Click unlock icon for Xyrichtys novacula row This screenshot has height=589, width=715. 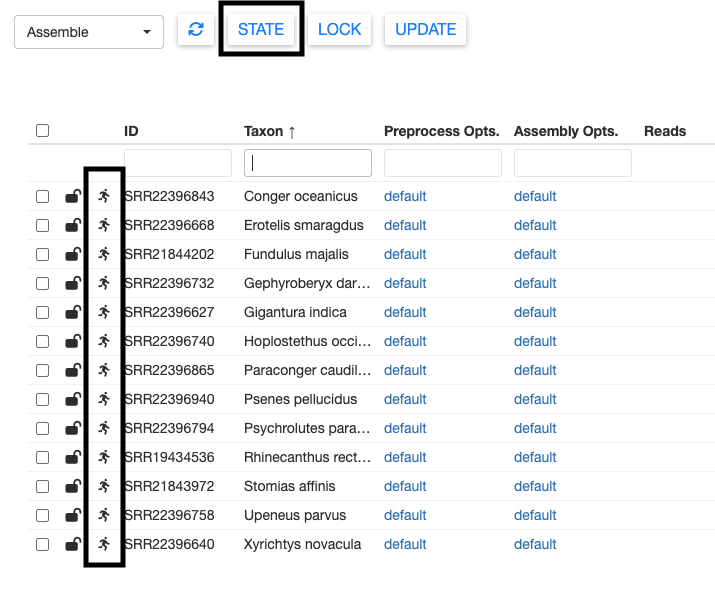(73, 544)
